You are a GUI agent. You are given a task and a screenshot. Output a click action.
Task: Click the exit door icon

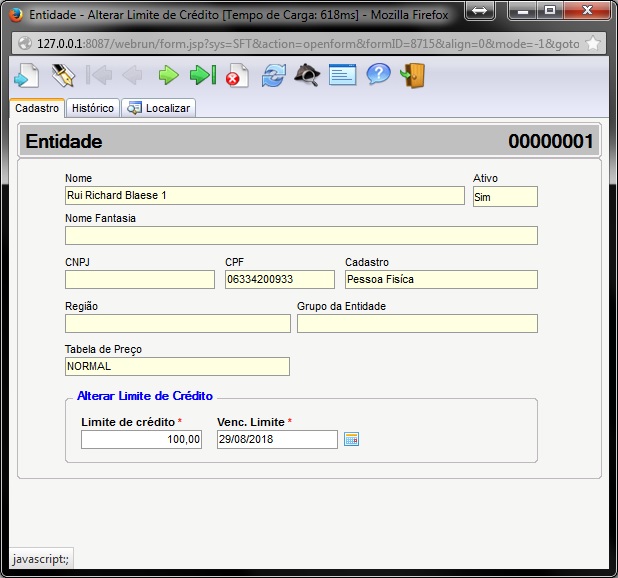click(x=412, y=75)
